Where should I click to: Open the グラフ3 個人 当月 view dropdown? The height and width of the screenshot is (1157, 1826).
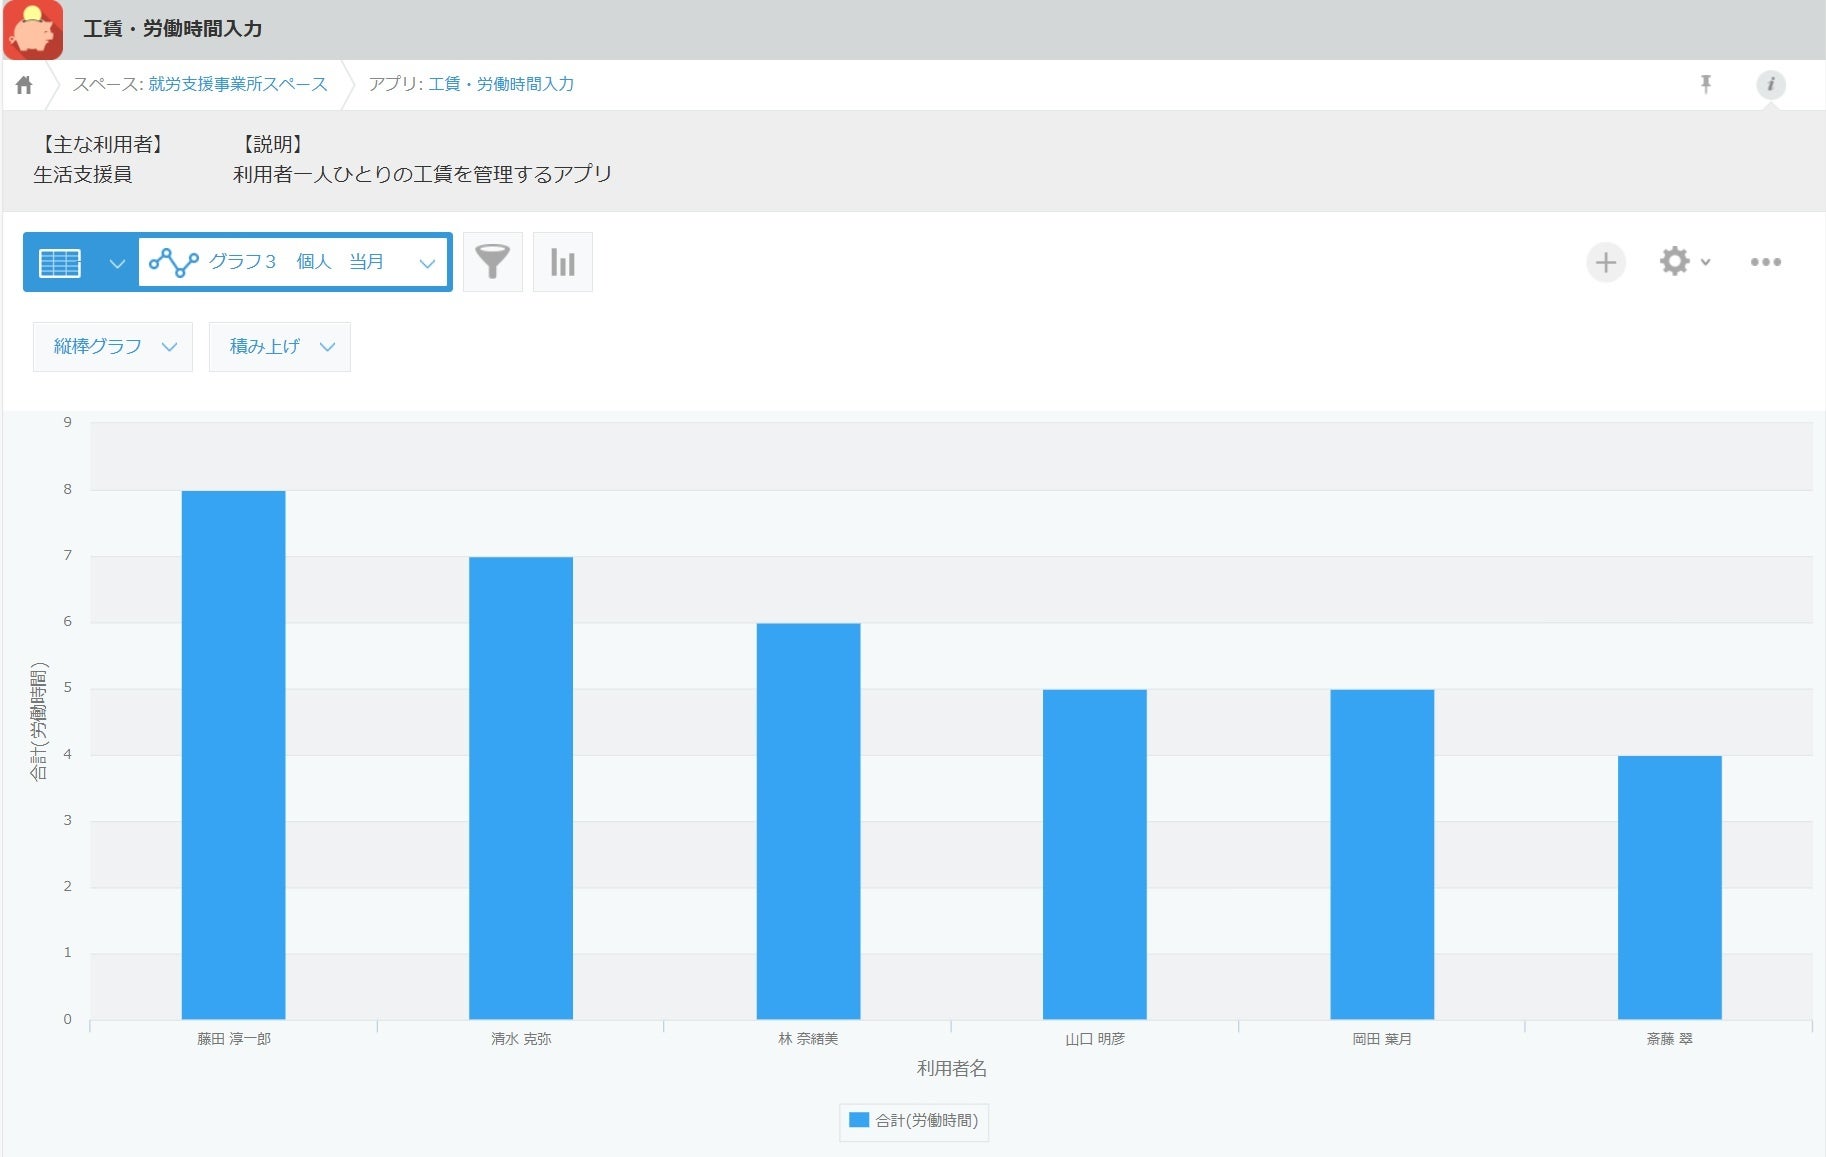[294, 262]
